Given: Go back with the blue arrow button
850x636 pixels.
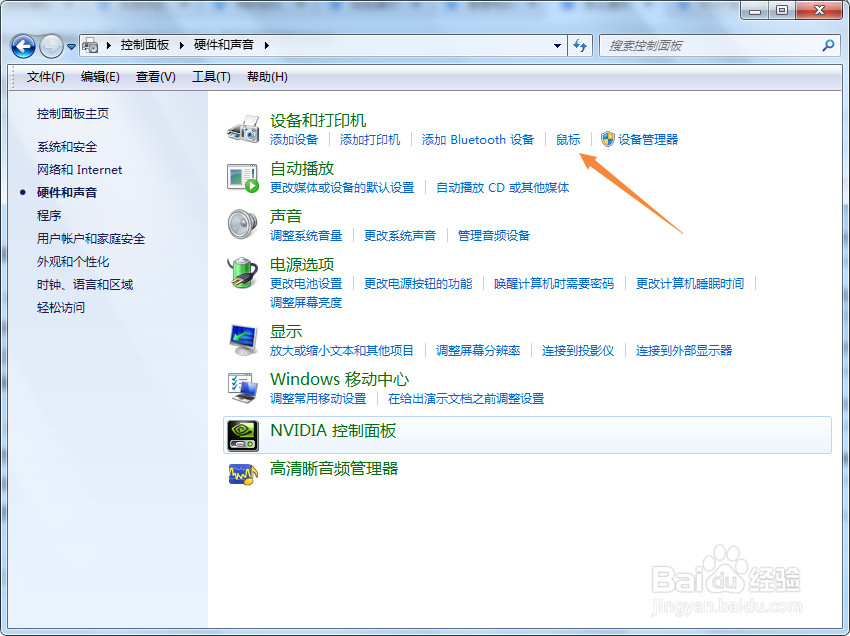Looking at the screenshot, I should click(x=23, y=46).
